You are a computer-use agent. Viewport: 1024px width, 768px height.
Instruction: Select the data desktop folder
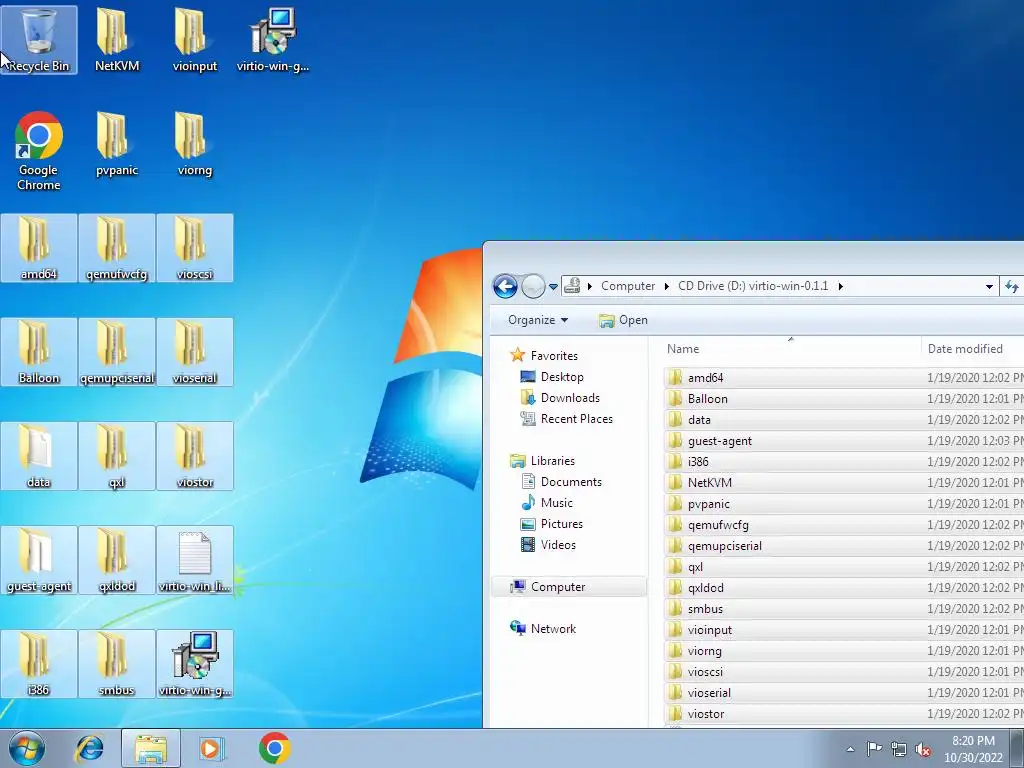point(39,456)
